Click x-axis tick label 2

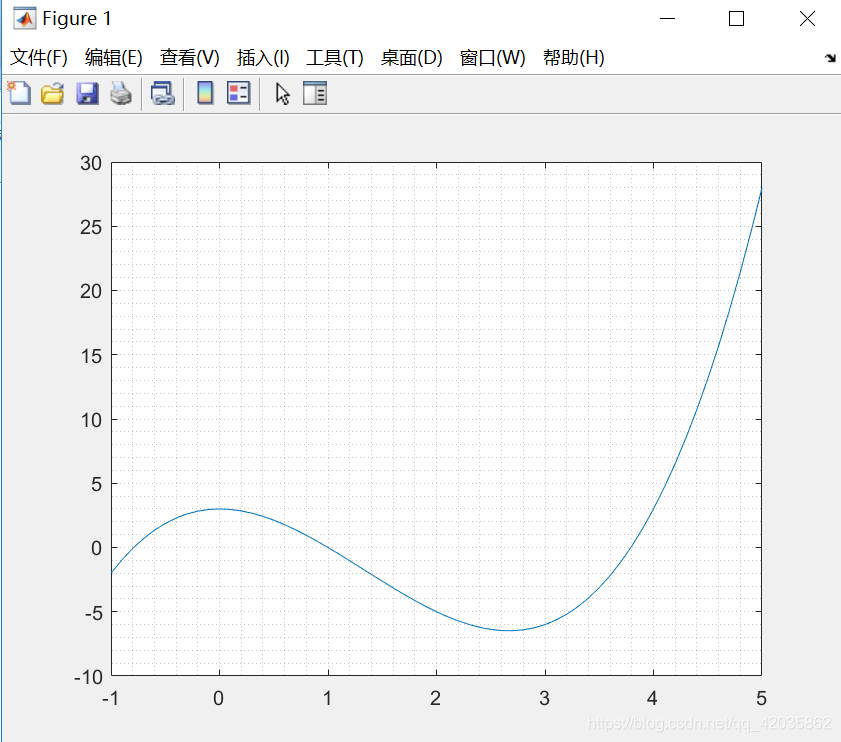click(436, 698)
